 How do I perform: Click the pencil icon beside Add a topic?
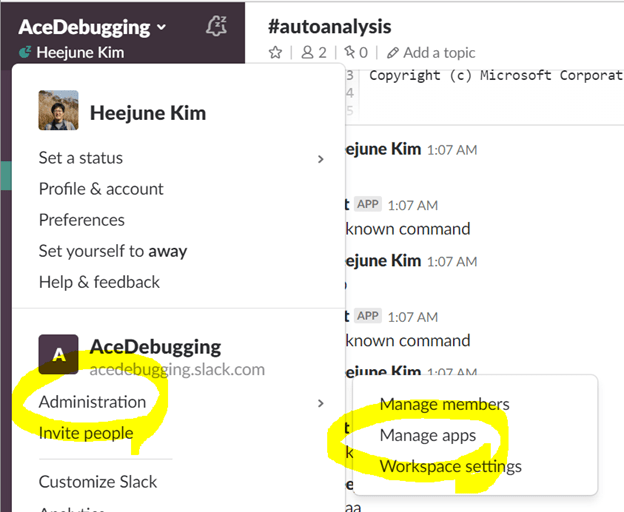393,53
